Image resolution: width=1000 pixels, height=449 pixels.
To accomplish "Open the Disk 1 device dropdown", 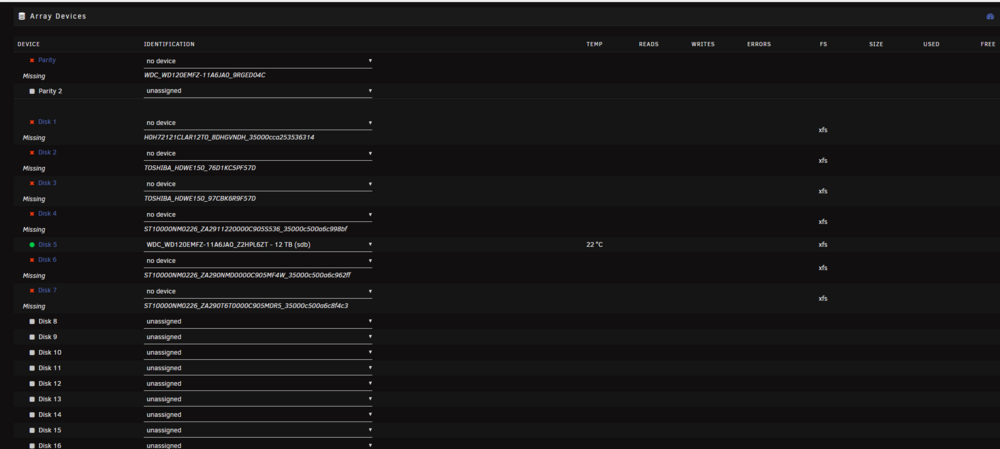I will [258, 122].
